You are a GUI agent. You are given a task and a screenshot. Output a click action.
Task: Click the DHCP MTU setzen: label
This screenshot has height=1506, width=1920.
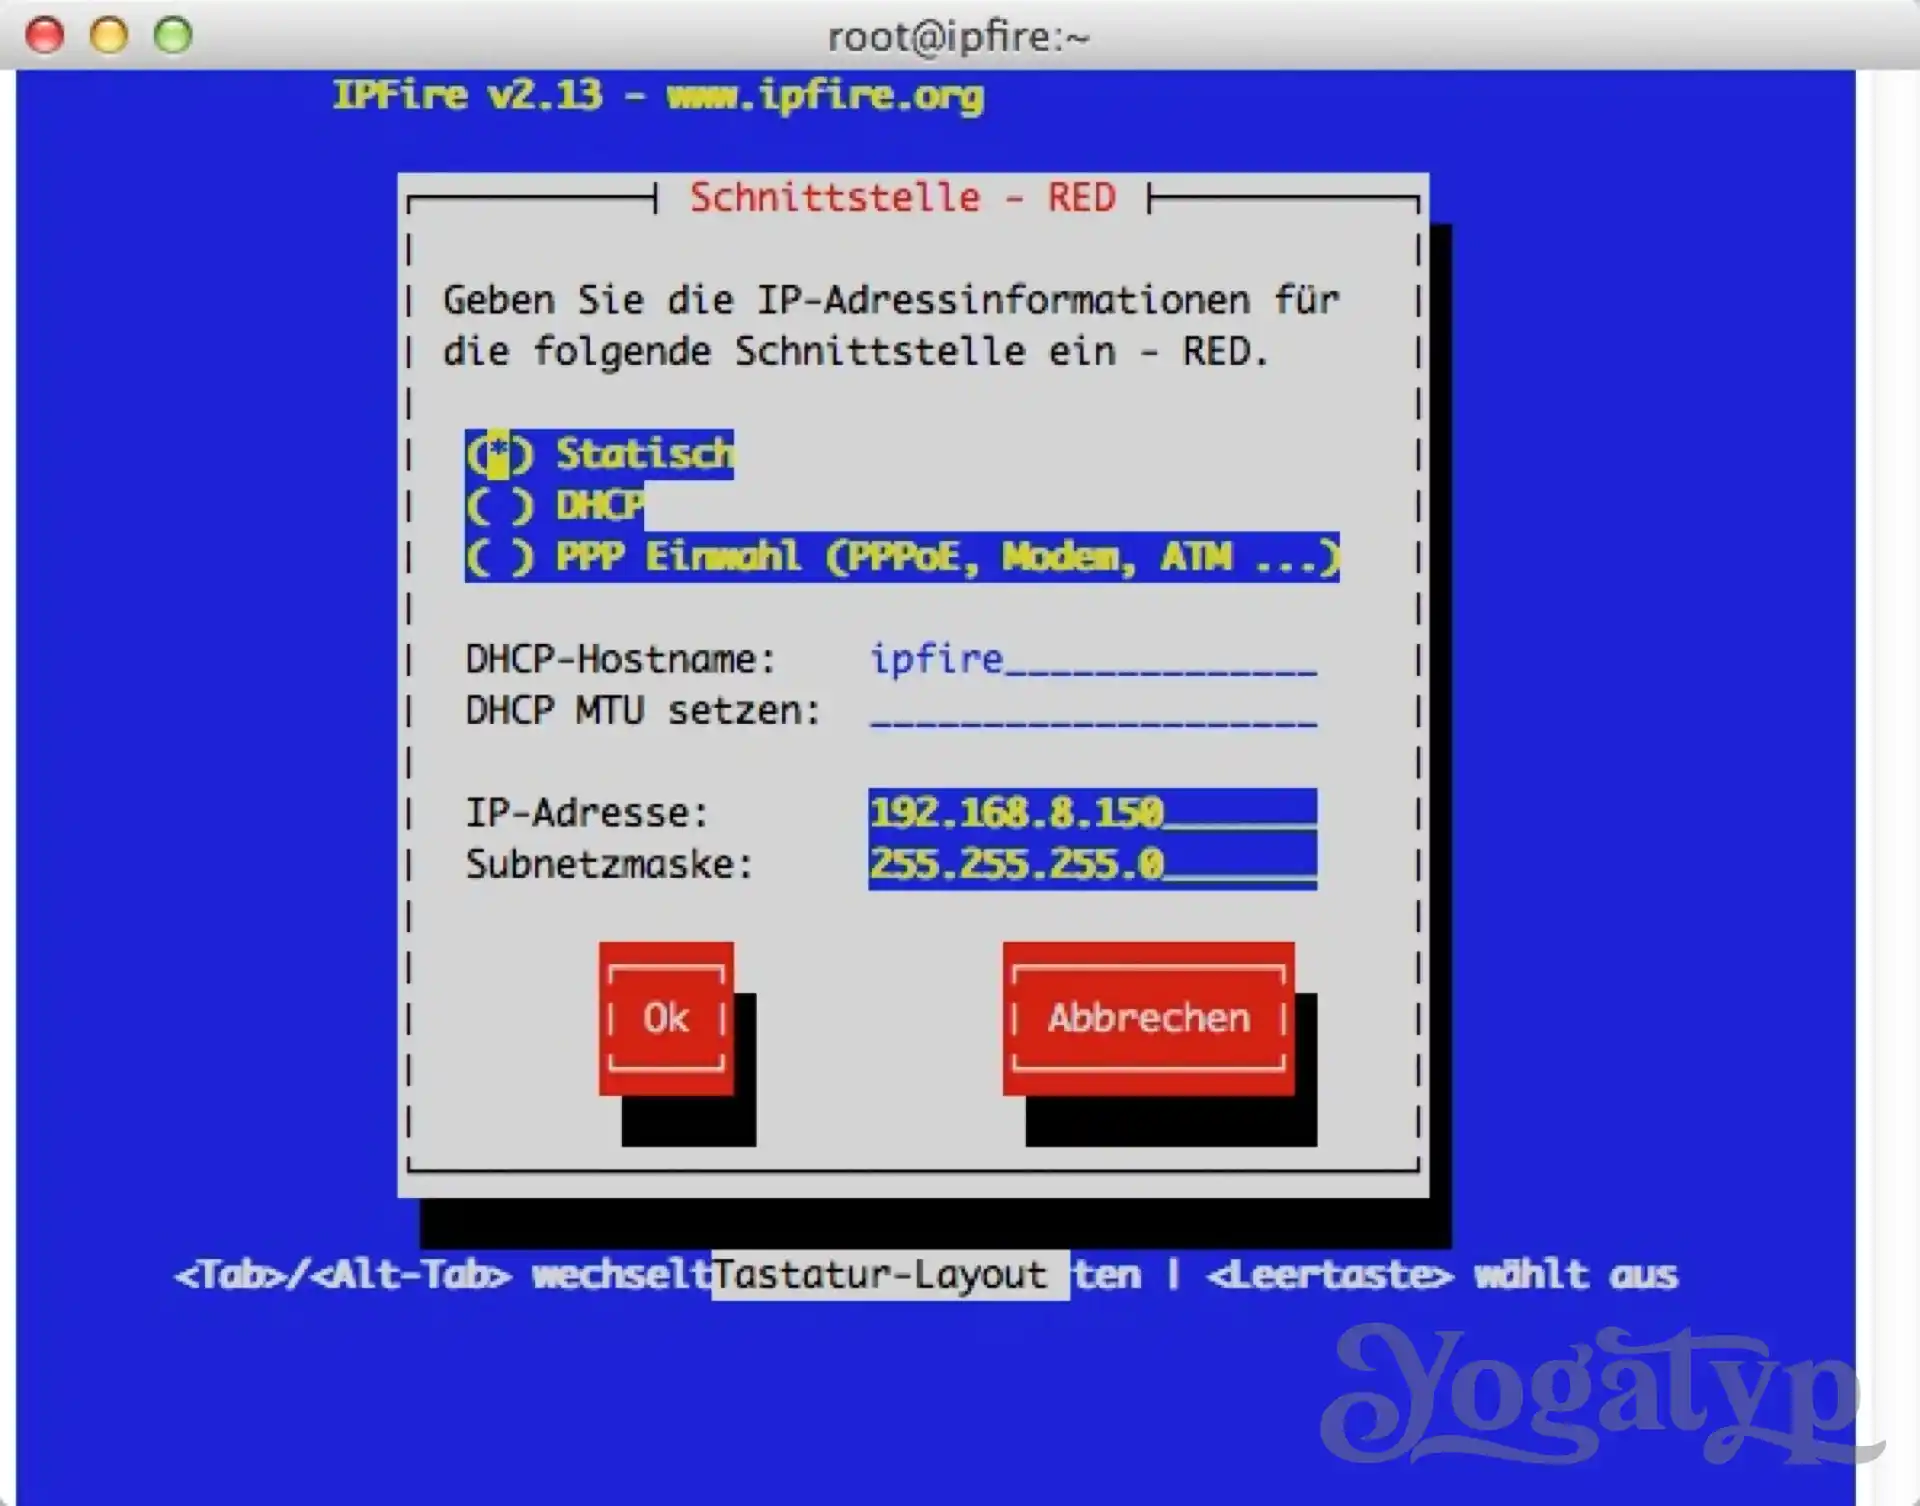pos(643,710)
